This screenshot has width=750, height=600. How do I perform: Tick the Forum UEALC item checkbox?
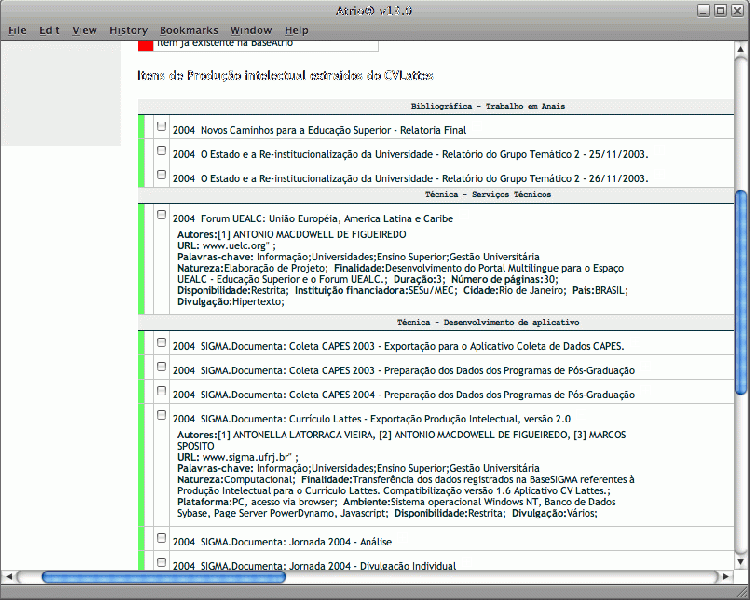(x=162, y=214)
